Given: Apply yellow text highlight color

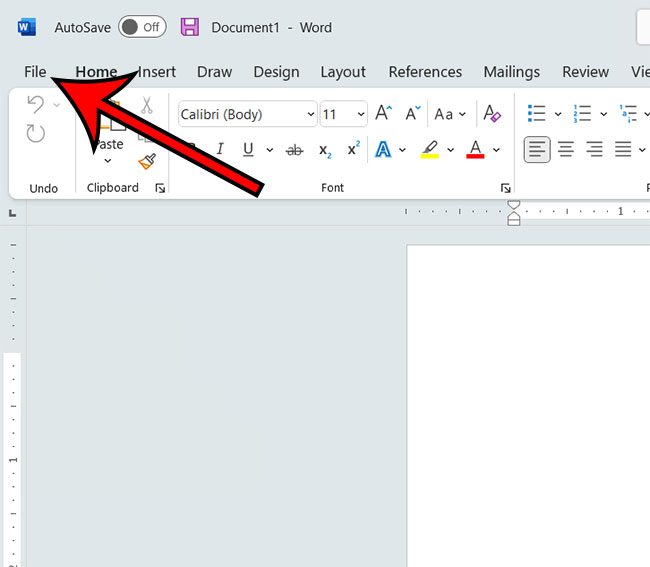Looking at the screenshot, I should point(430,150).
